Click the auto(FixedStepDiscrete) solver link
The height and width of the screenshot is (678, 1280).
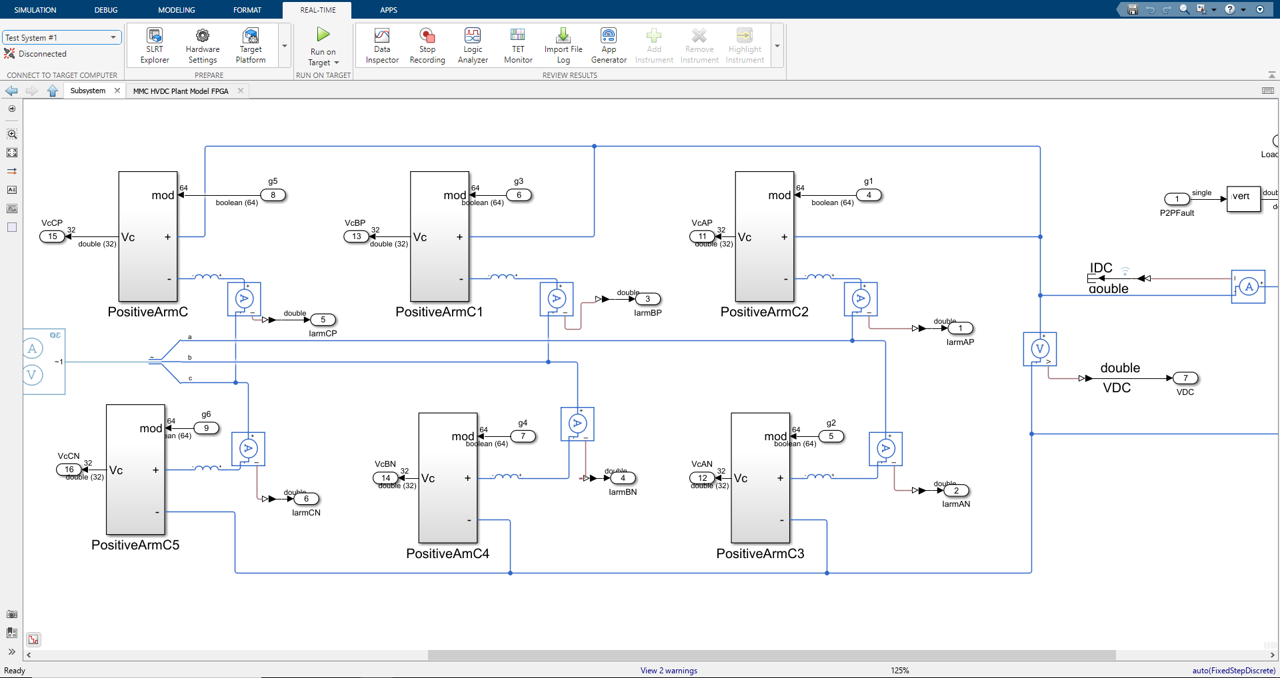point(1234,670)
